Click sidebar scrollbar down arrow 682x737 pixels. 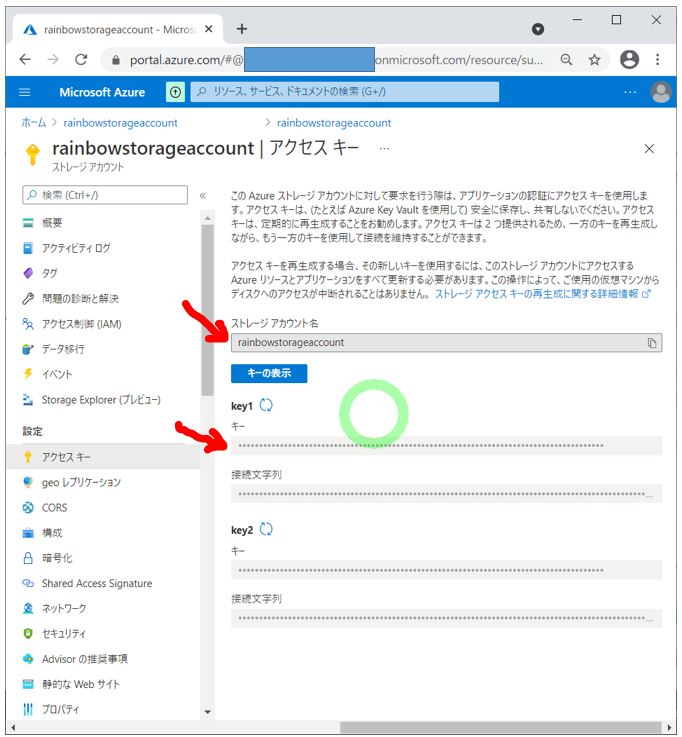click(207, 712)
